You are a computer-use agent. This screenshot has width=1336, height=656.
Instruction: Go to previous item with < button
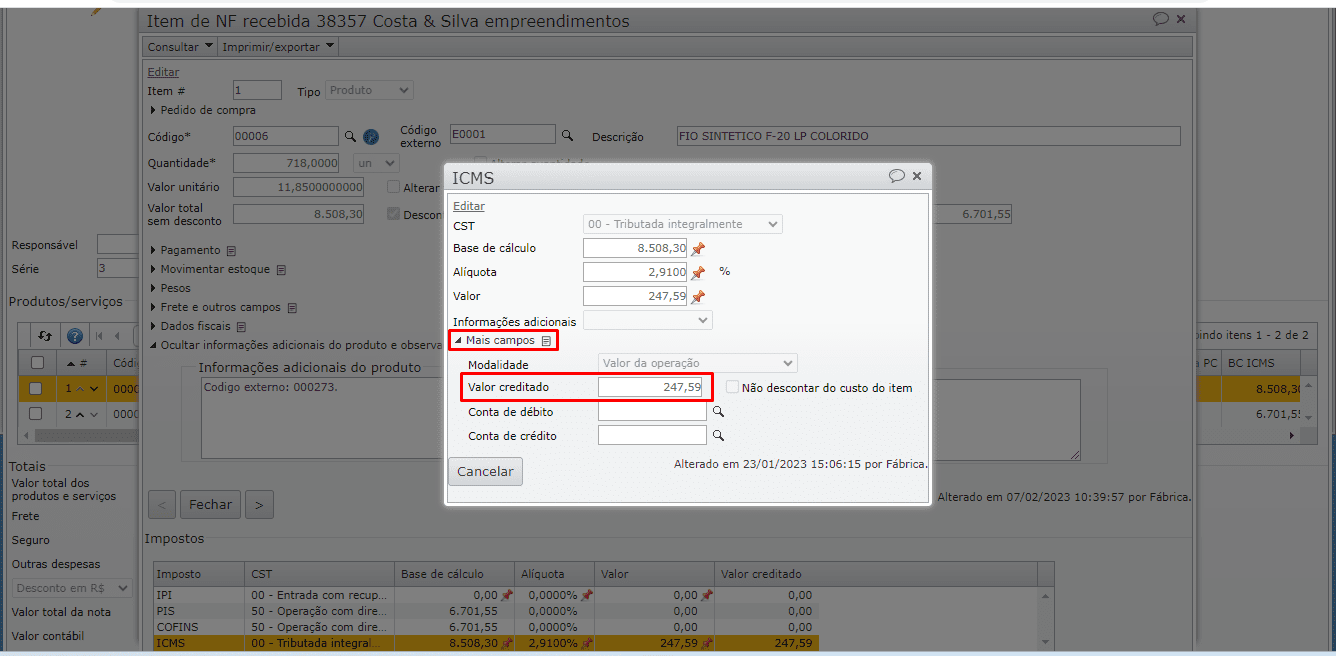pos(163,505)
